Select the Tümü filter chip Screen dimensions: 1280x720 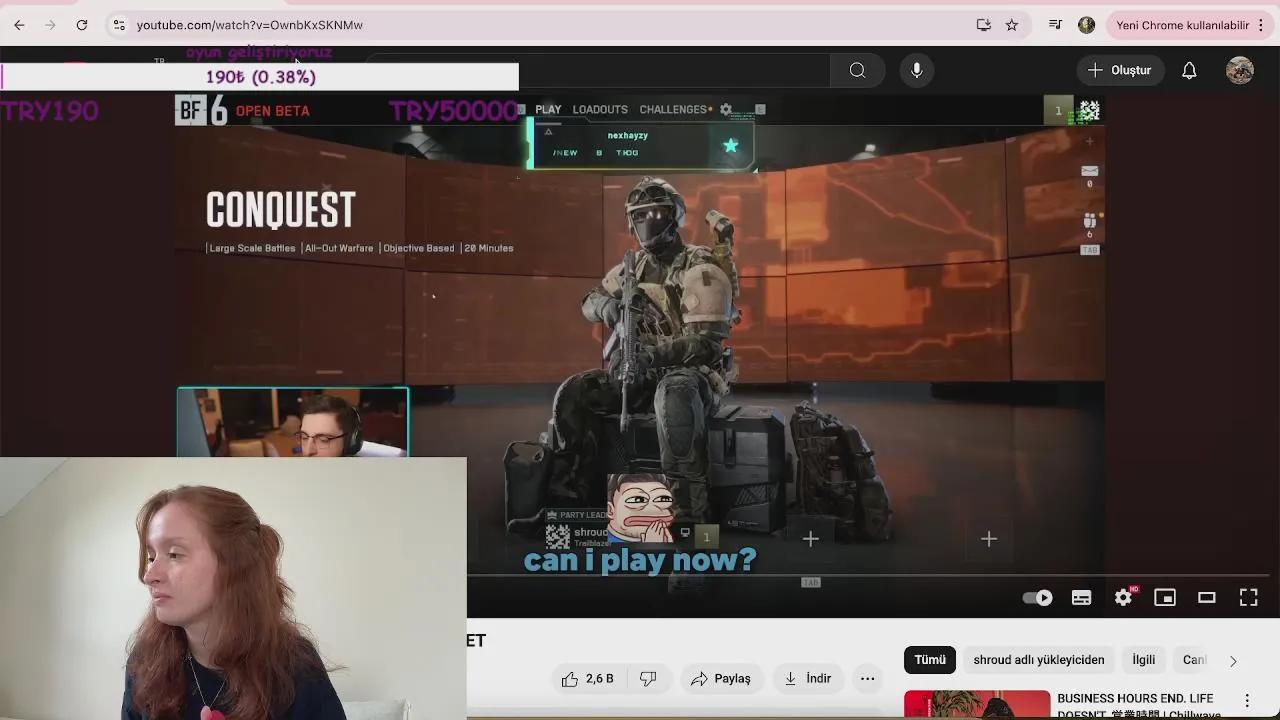[930, 660]
